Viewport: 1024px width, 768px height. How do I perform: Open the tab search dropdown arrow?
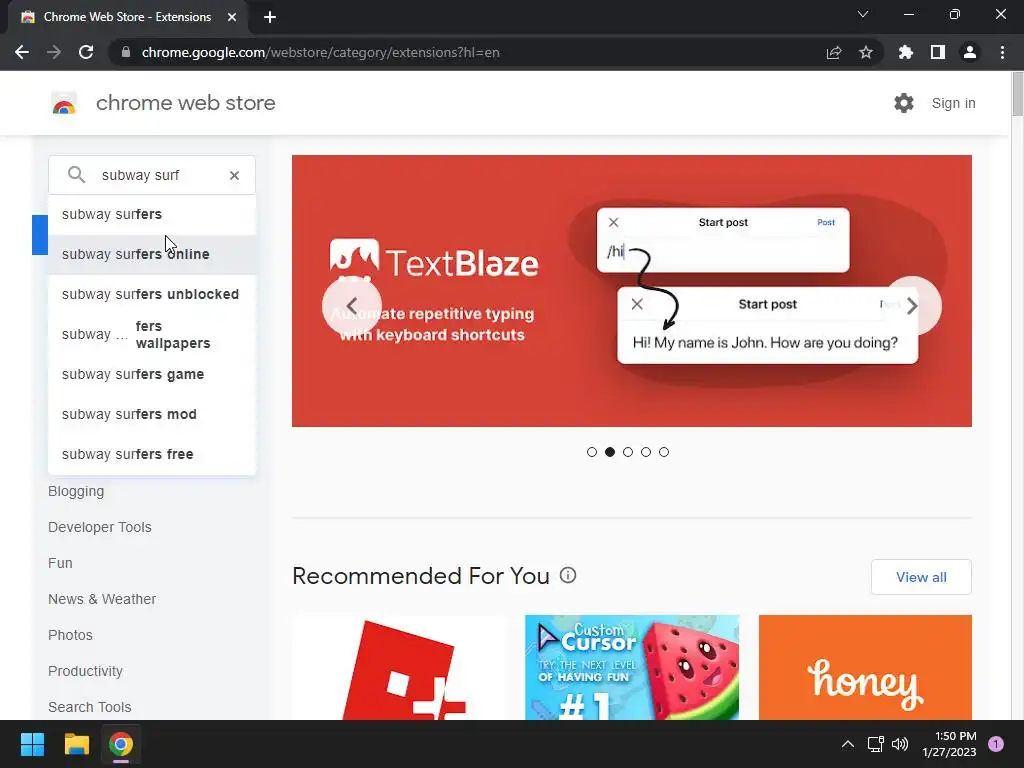(x=863, y=14)
